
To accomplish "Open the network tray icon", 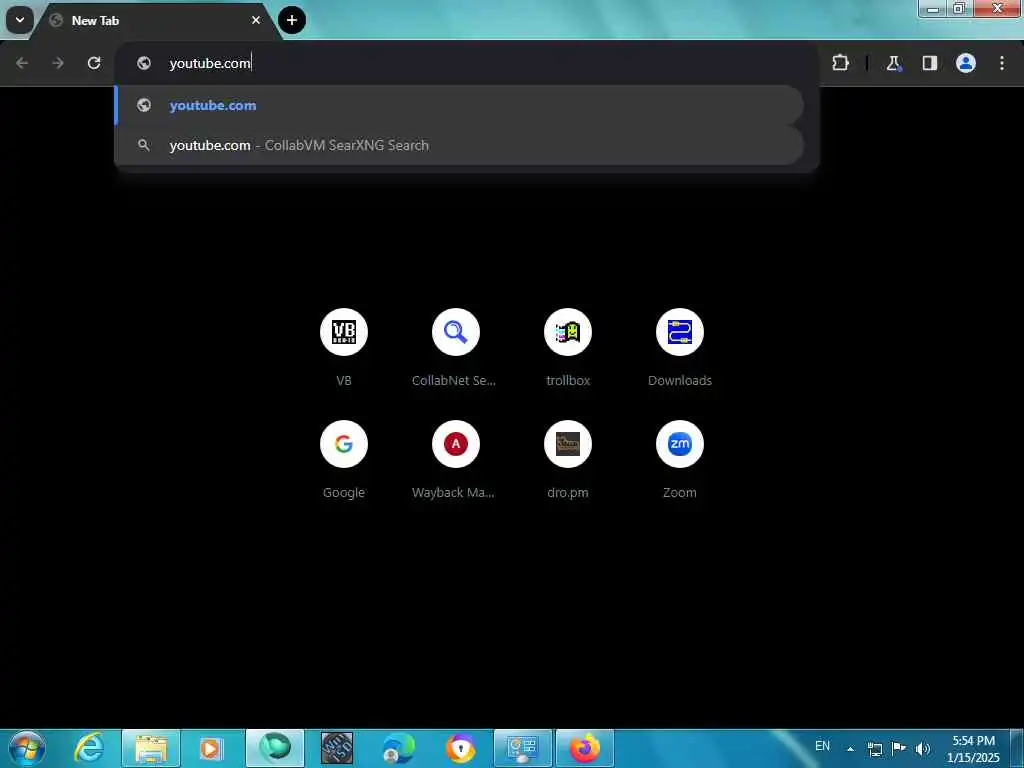I will pyautogui.click(x=875, y=749).
